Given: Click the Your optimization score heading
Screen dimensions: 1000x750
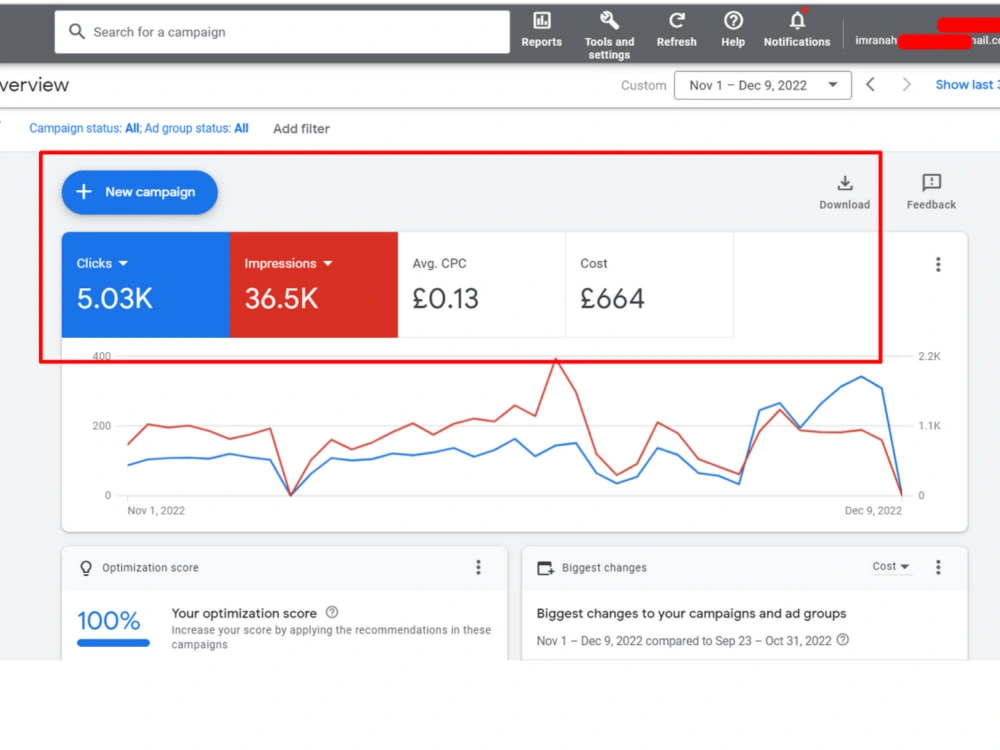Looking at the screenshot, I should pos(244,613).
